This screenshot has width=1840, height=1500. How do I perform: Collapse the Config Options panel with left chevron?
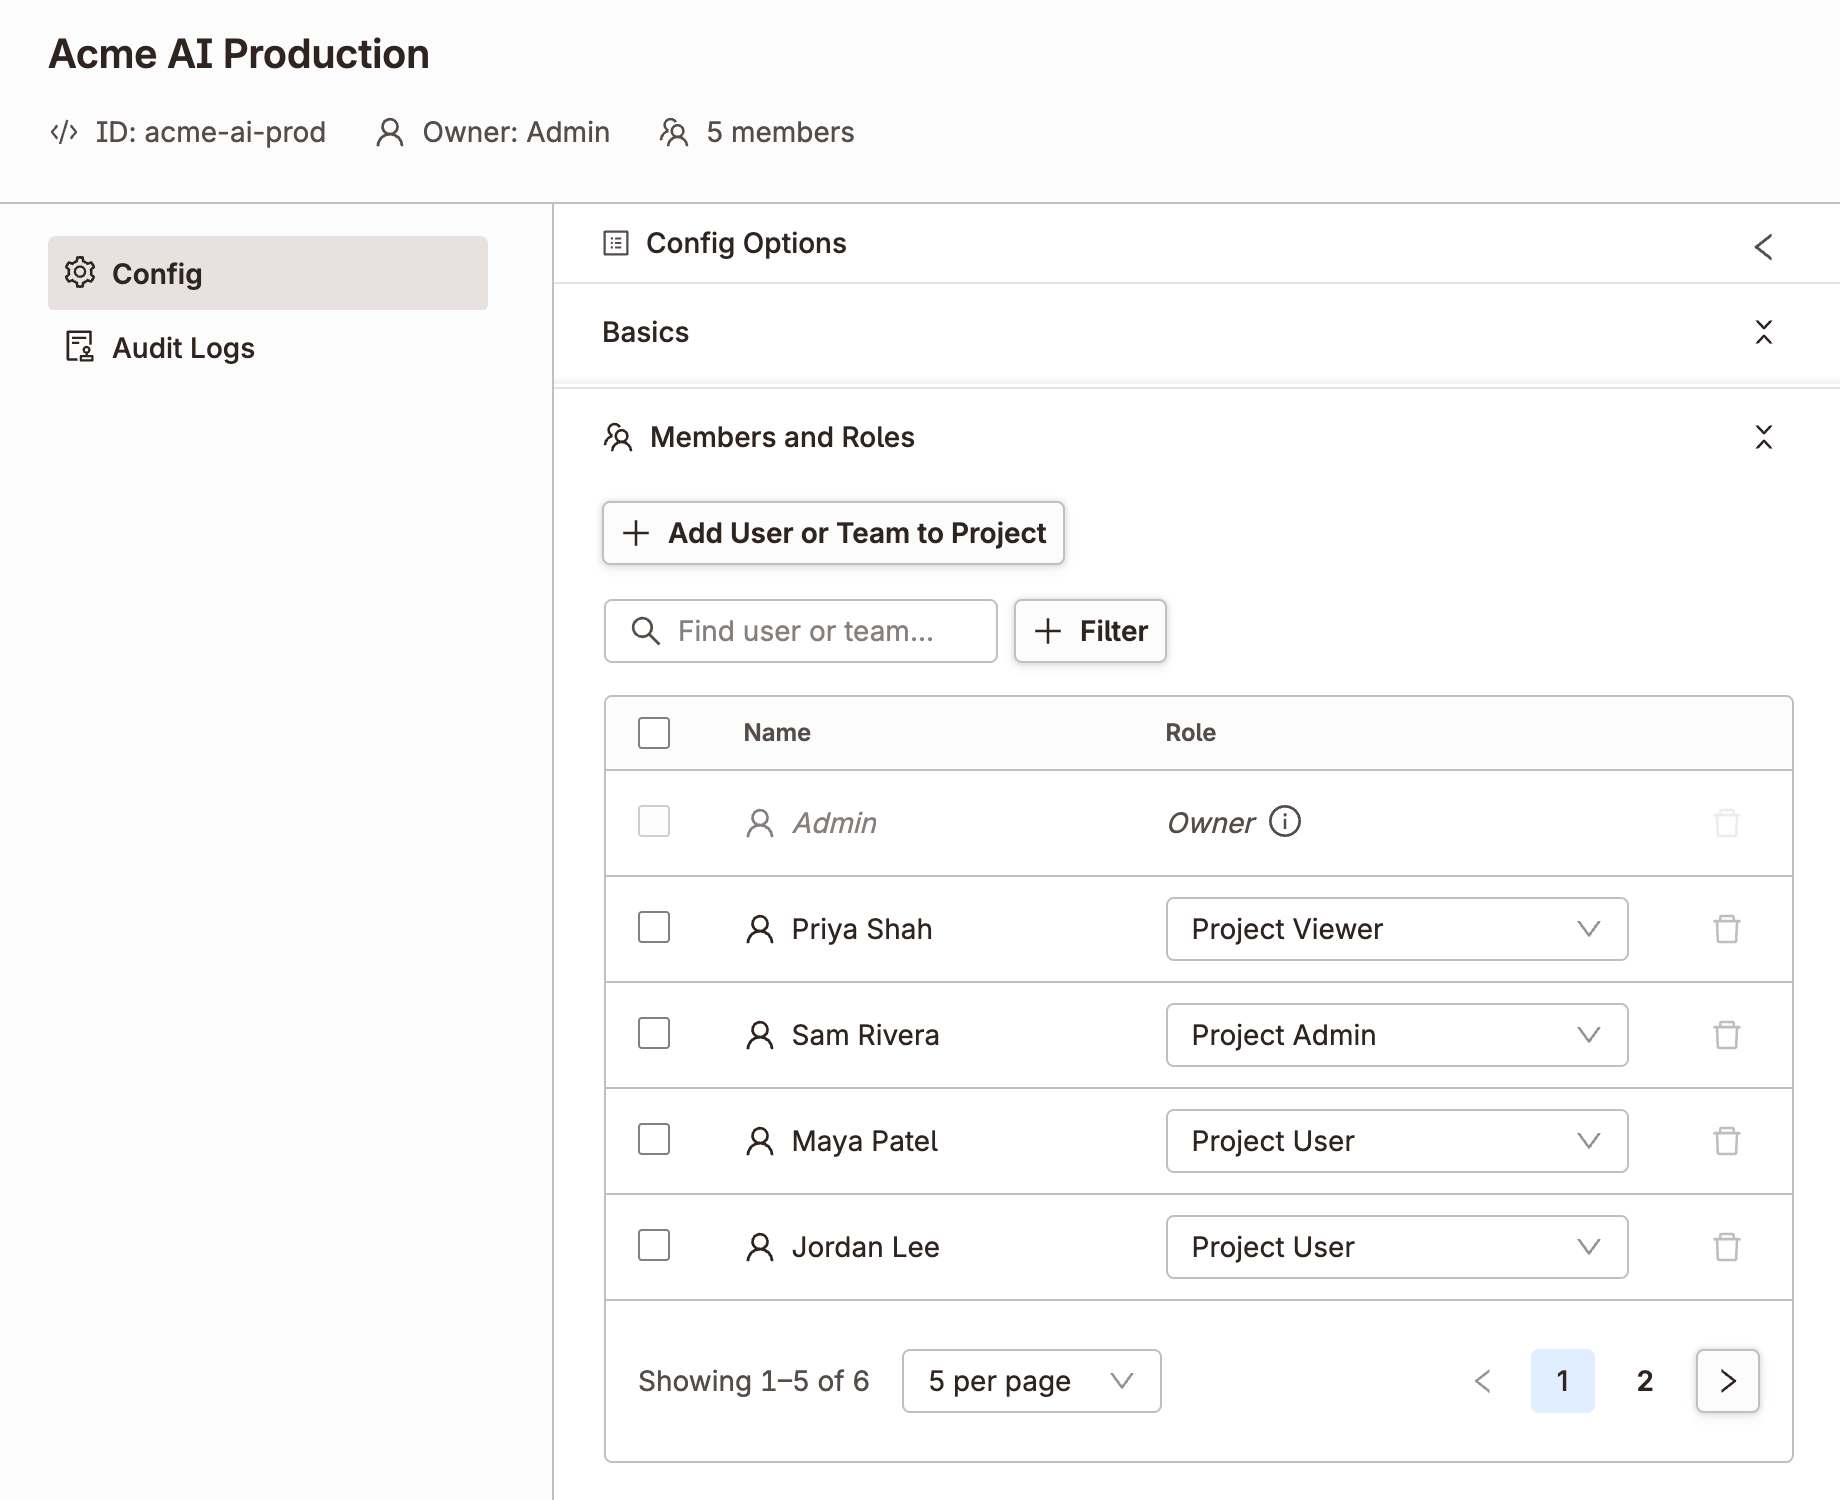(x=1764, y=247)
